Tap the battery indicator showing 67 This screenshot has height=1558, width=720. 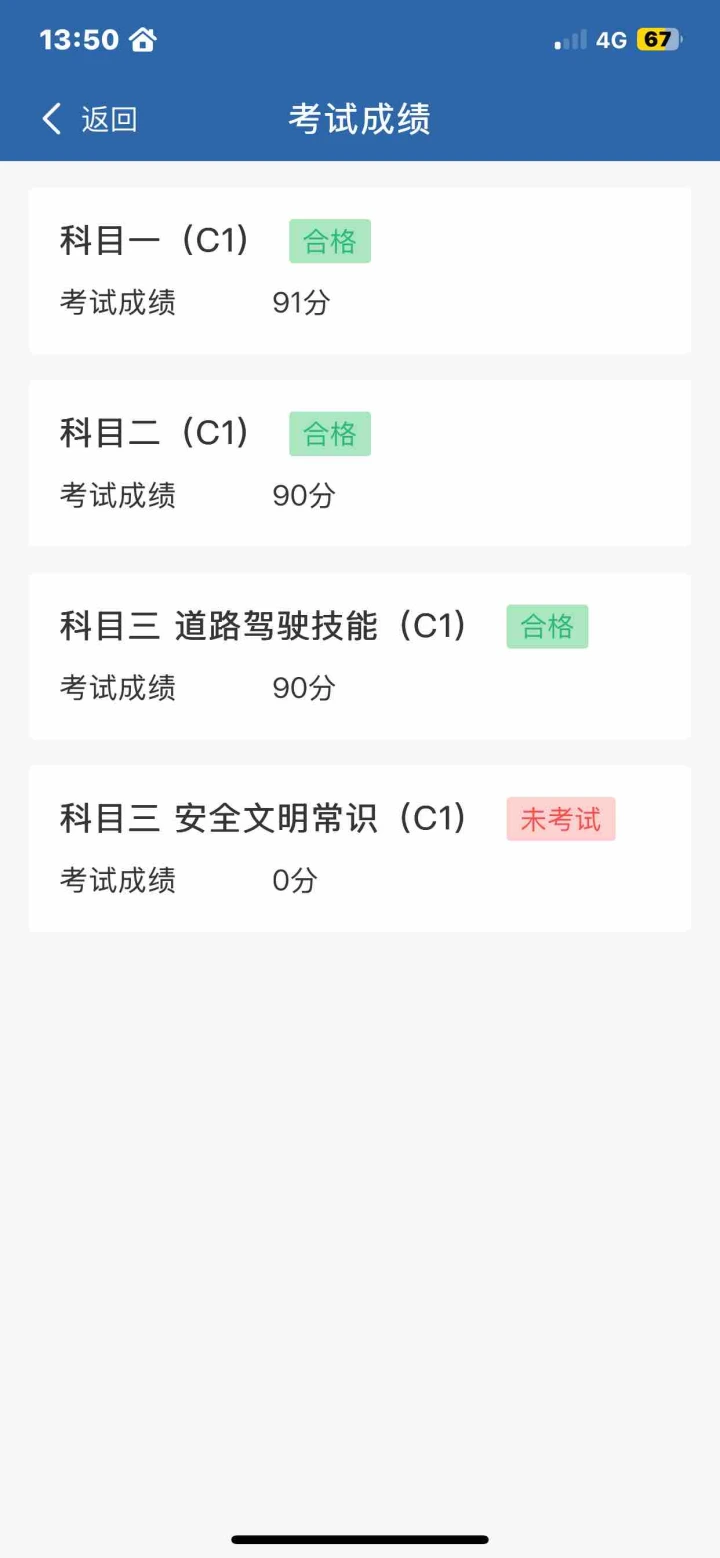[658, 40]
